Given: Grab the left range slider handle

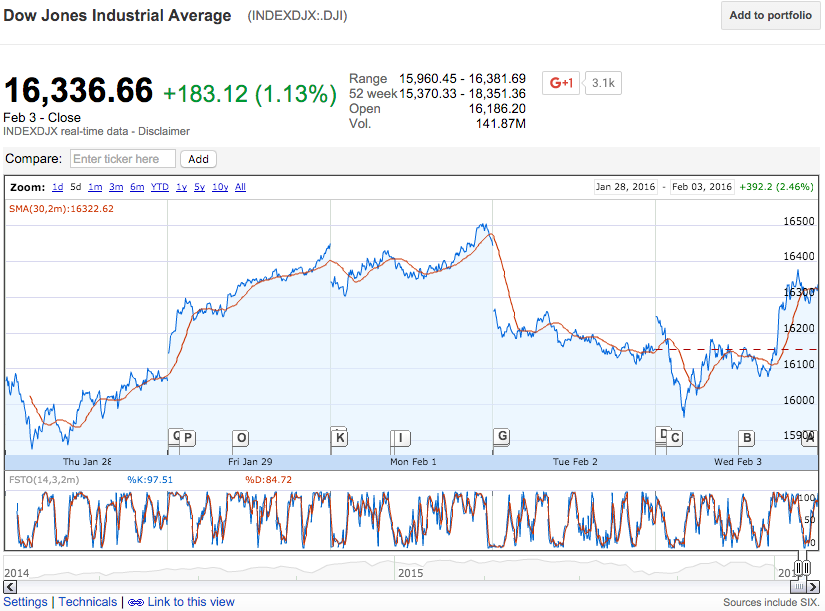Looking at the screenshot, I should pyautogui.click(x=798, y=567).
